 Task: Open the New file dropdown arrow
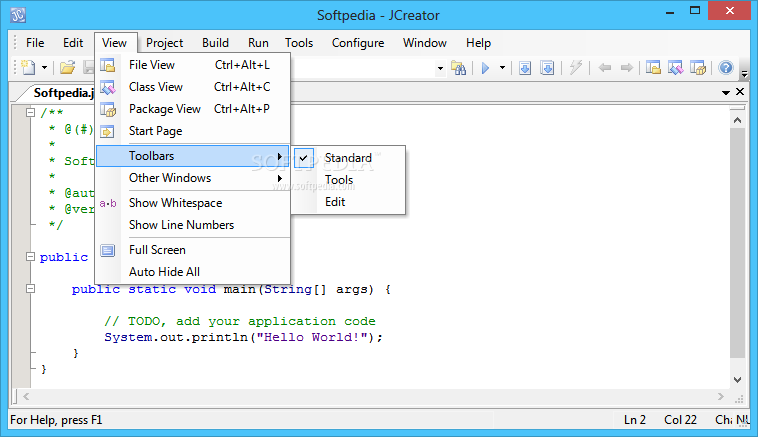44,68
